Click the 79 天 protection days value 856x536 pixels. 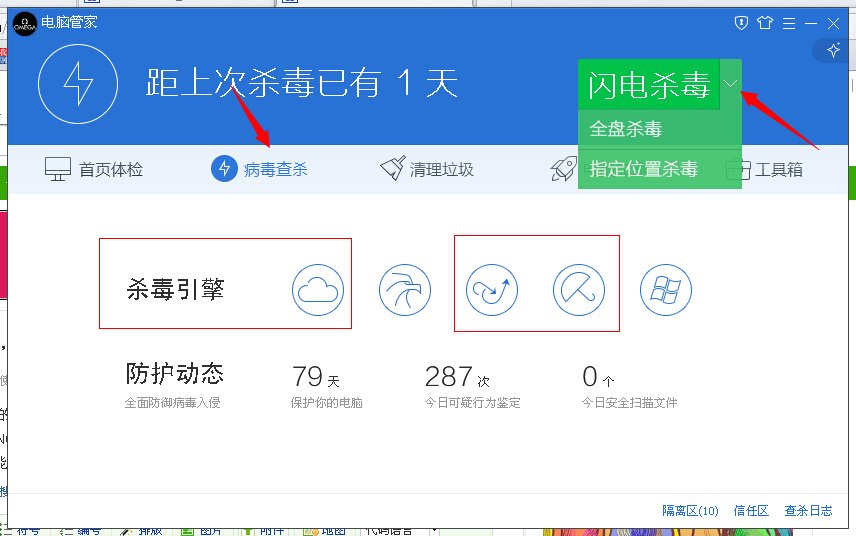(316, 377)
